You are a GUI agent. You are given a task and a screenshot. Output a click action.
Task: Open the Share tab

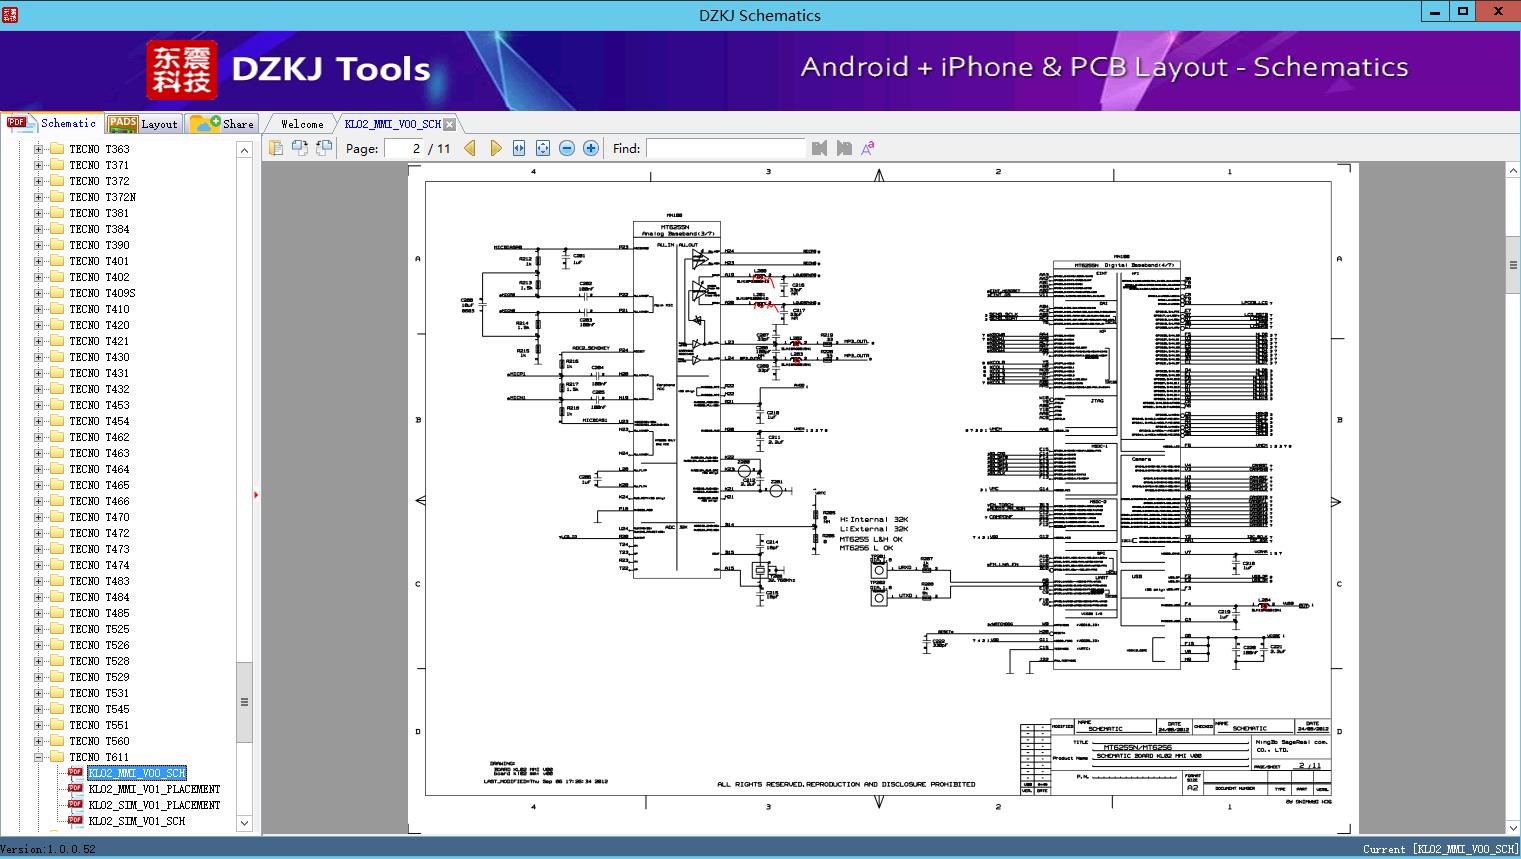(222, 124)
